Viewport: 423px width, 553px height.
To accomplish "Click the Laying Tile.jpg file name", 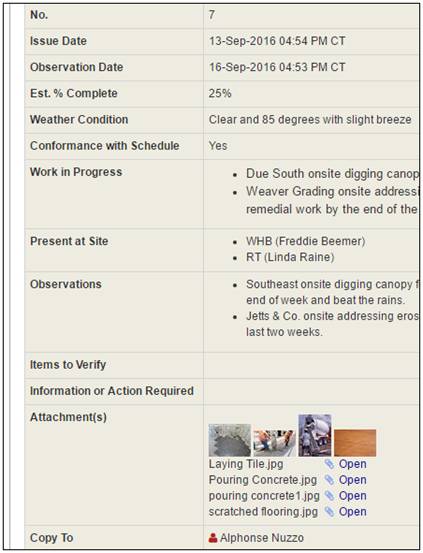I will pos(246,464).
